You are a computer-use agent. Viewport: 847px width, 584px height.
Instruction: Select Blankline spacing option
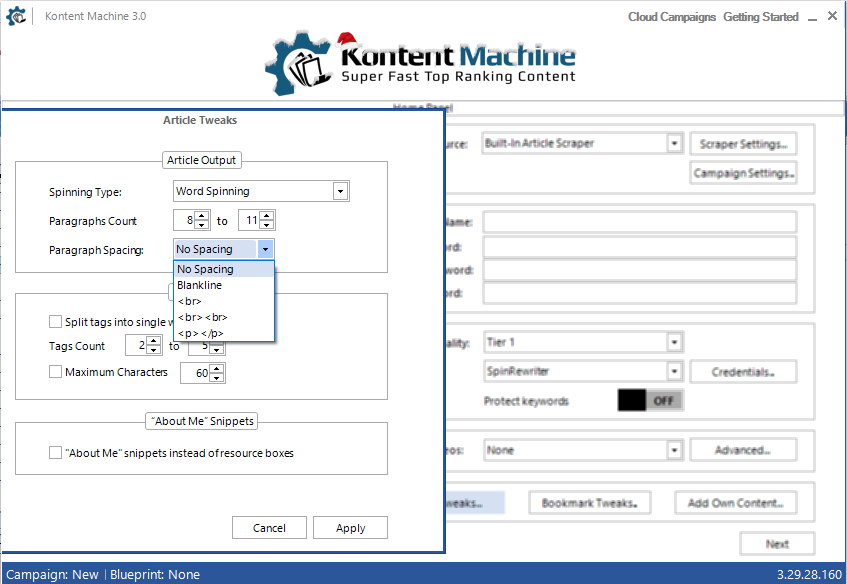(224, 285)
